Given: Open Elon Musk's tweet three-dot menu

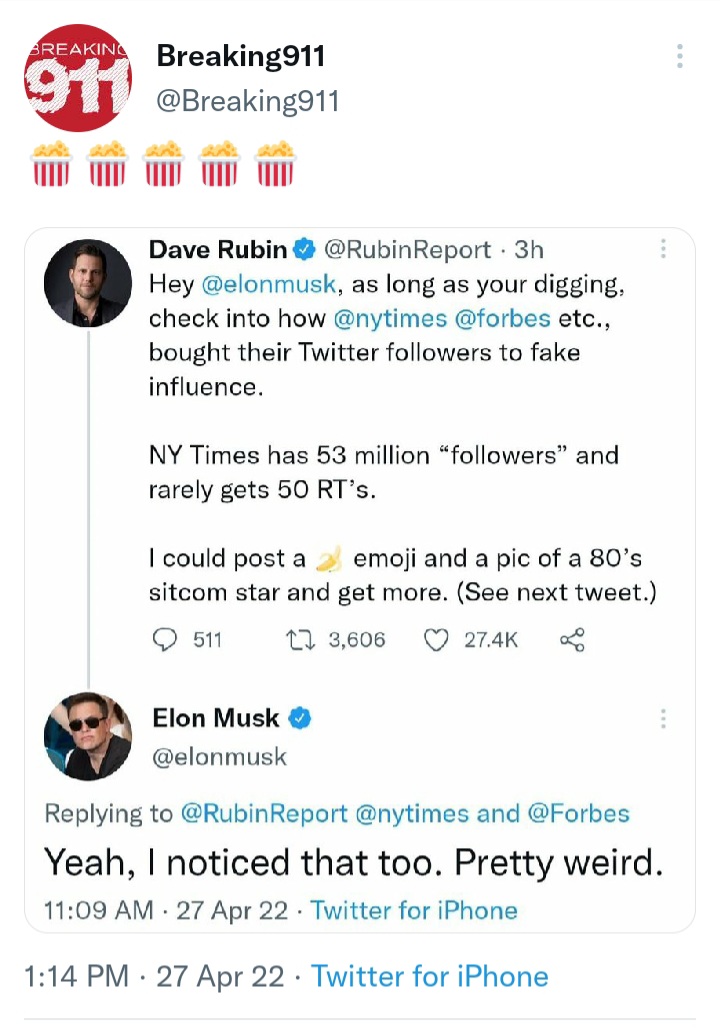Looking at the screenshot, I should point(664,719).
